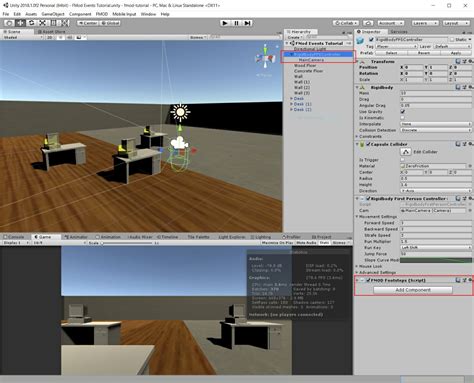Click the Edit Collider icon button
474x383 pixels.
(x=405, y=152)
